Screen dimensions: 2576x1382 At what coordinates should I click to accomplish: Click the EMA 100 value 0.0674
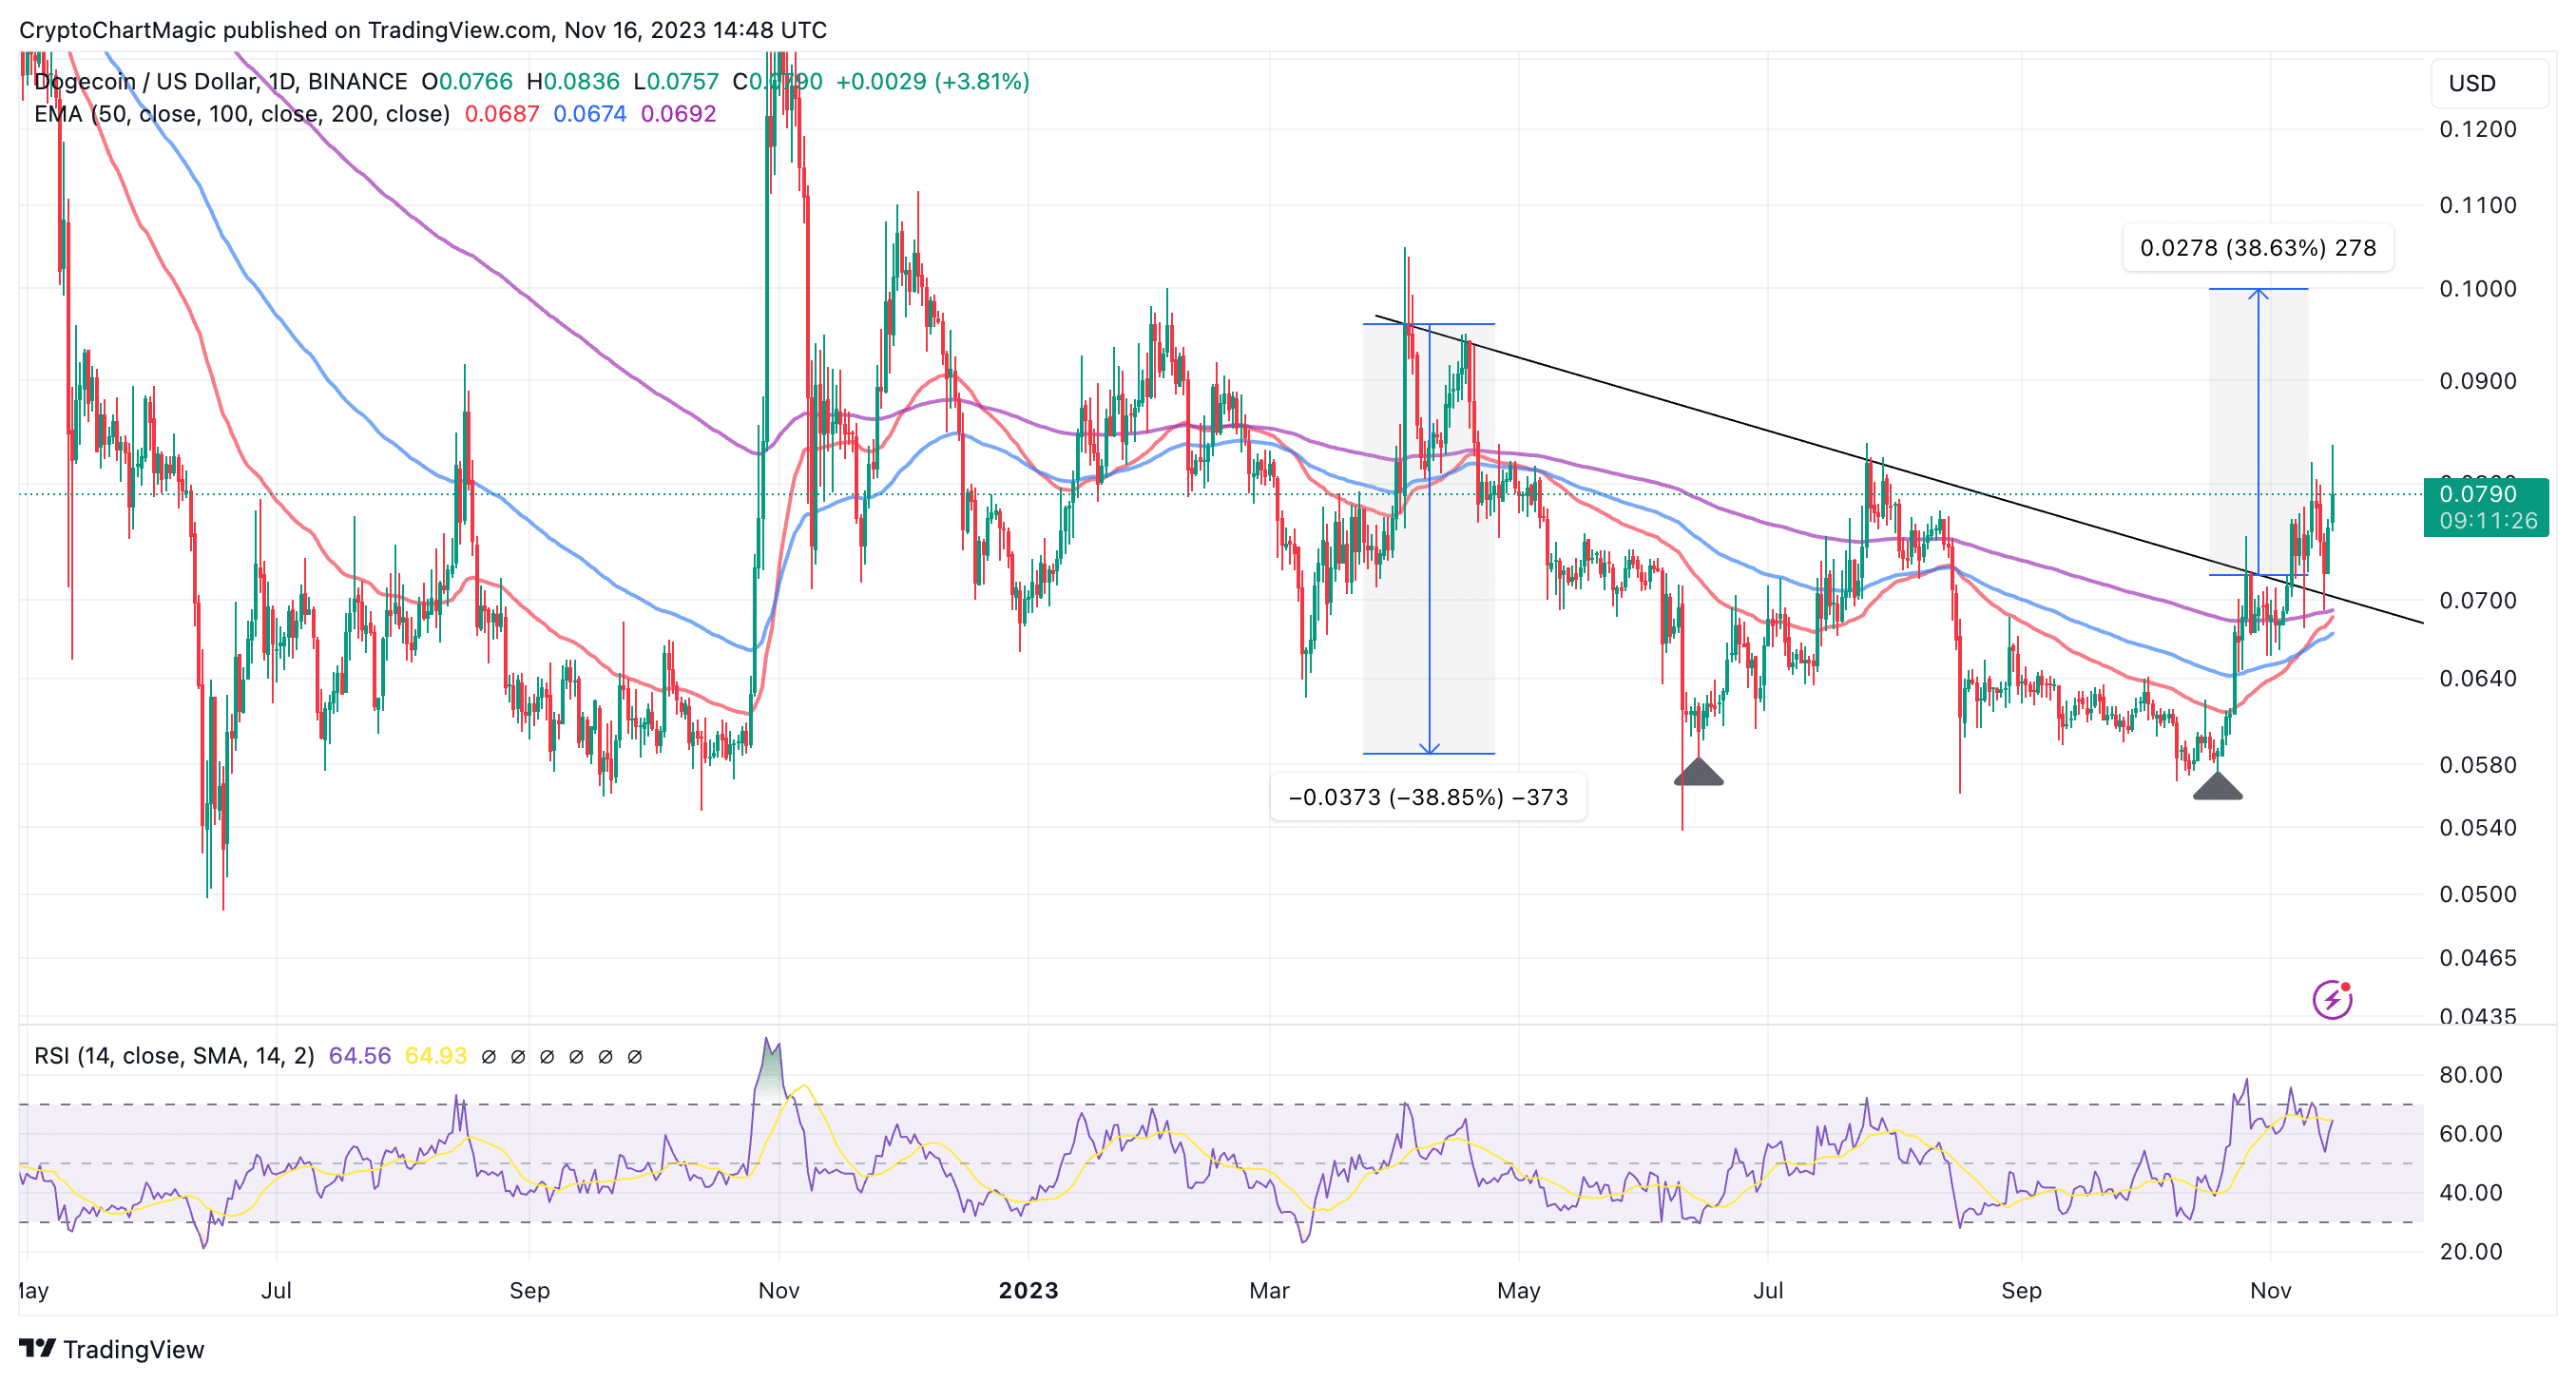pos(590,114)
